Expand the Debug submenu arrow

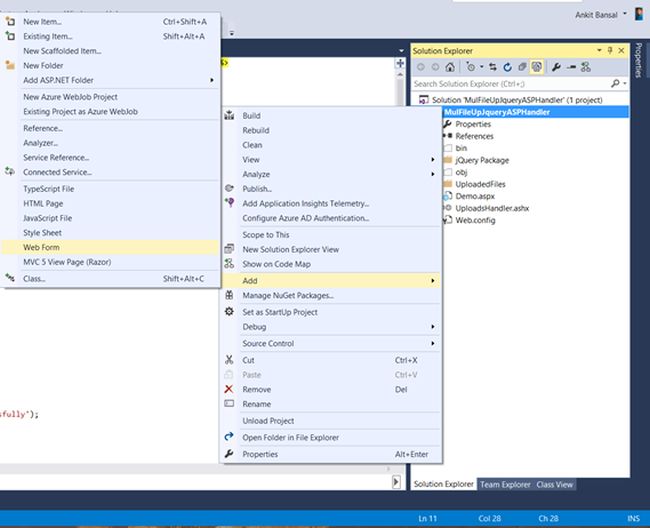click(433, 327)
